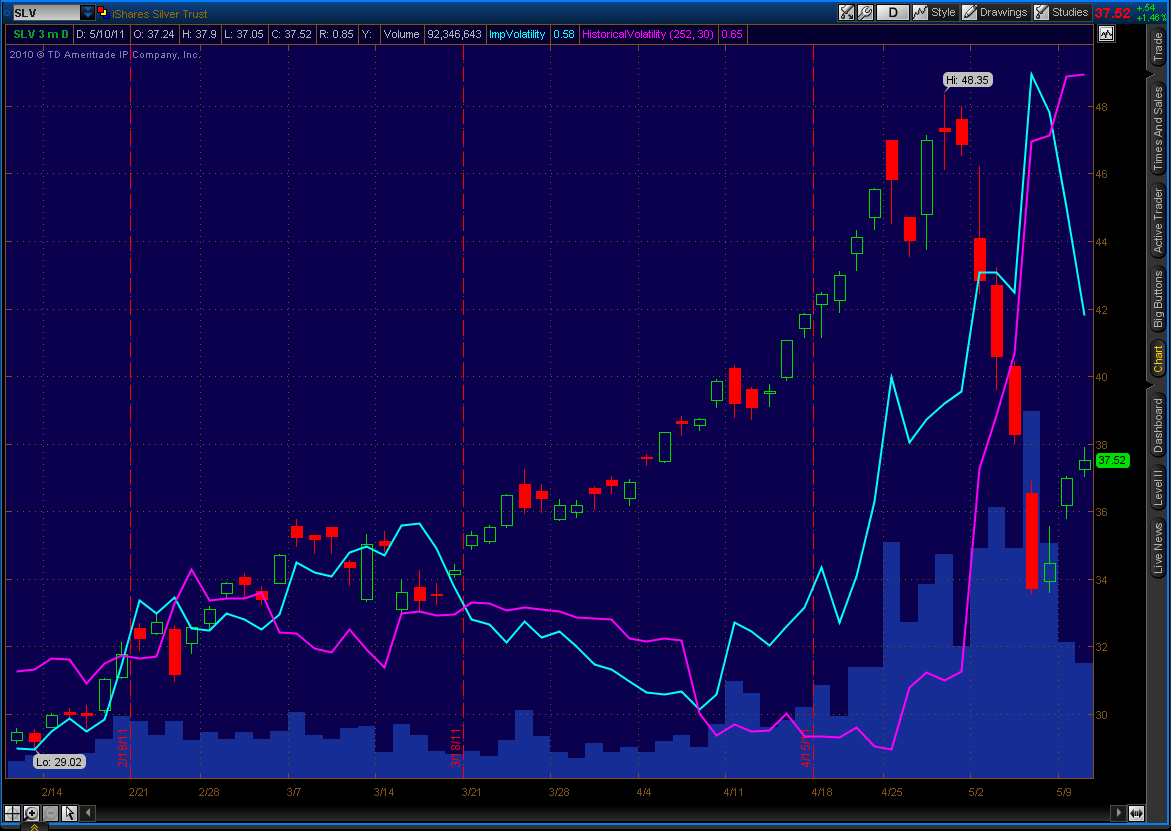Screen dimensions: 1171x831
Task: Select the Chart side tab
Action: pyautogui.click(x=1158, y=358)
